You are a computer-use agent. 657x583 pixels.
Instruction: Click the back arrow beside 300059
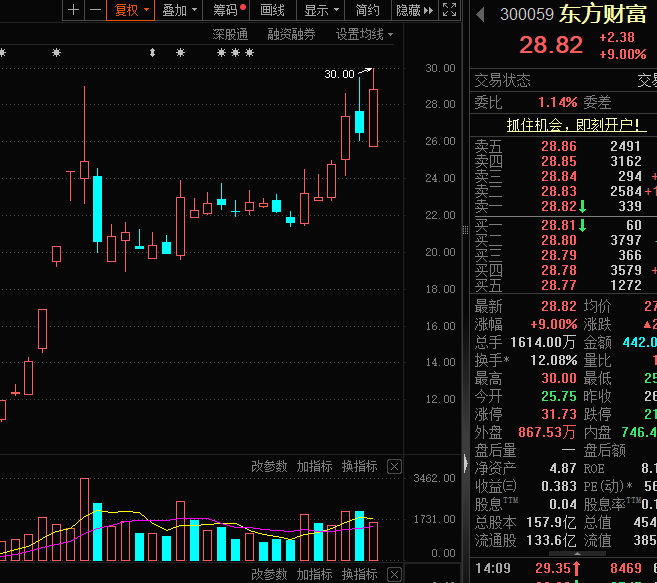tap(481, 15)
